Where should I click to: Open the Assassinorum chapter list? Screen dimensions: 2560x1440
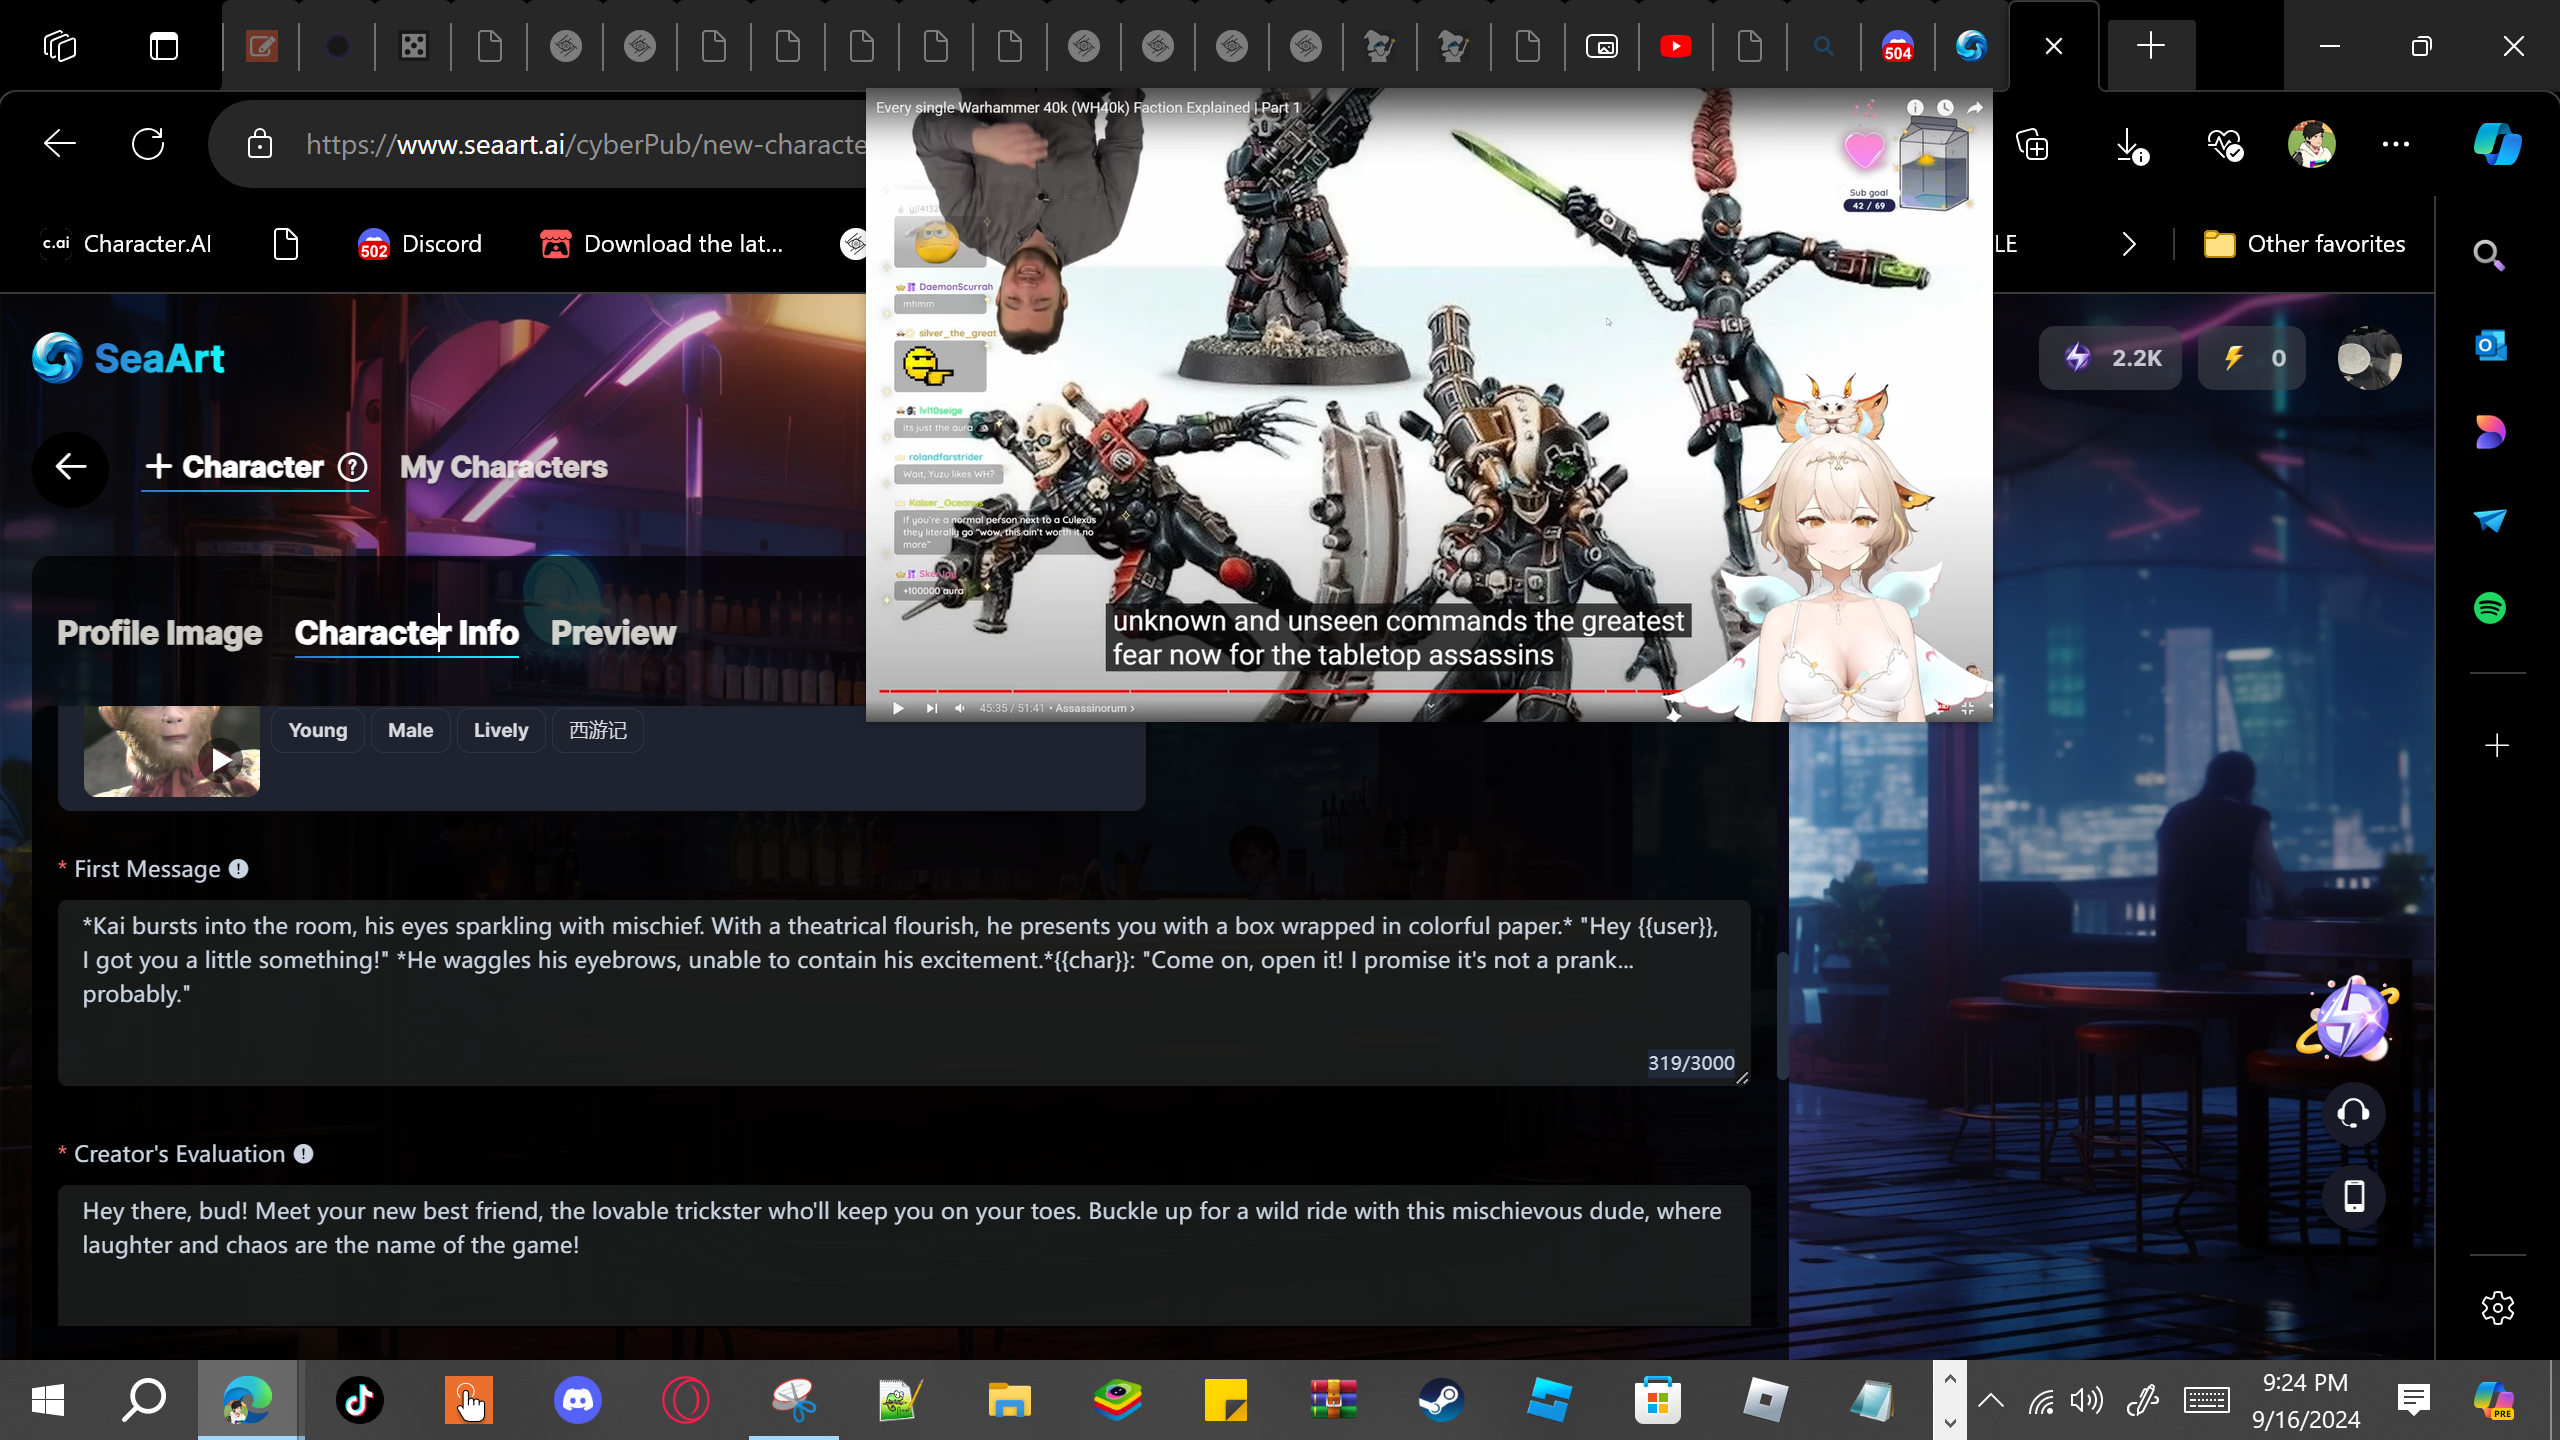1095,708
